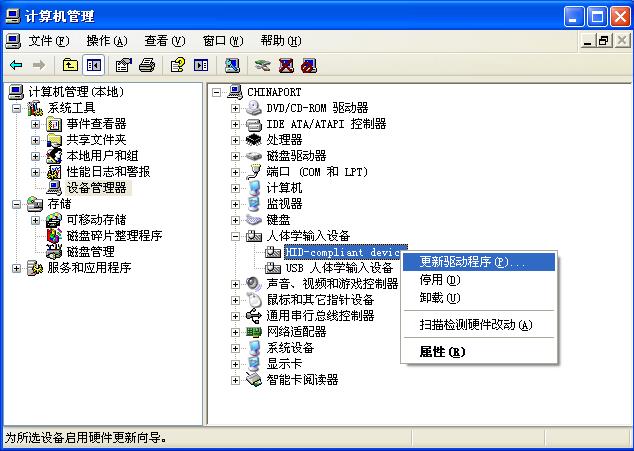This screenshot has width=634, height=451.
Task: Click the Scan for hardware changes toolbar icon
Action: 232,65
